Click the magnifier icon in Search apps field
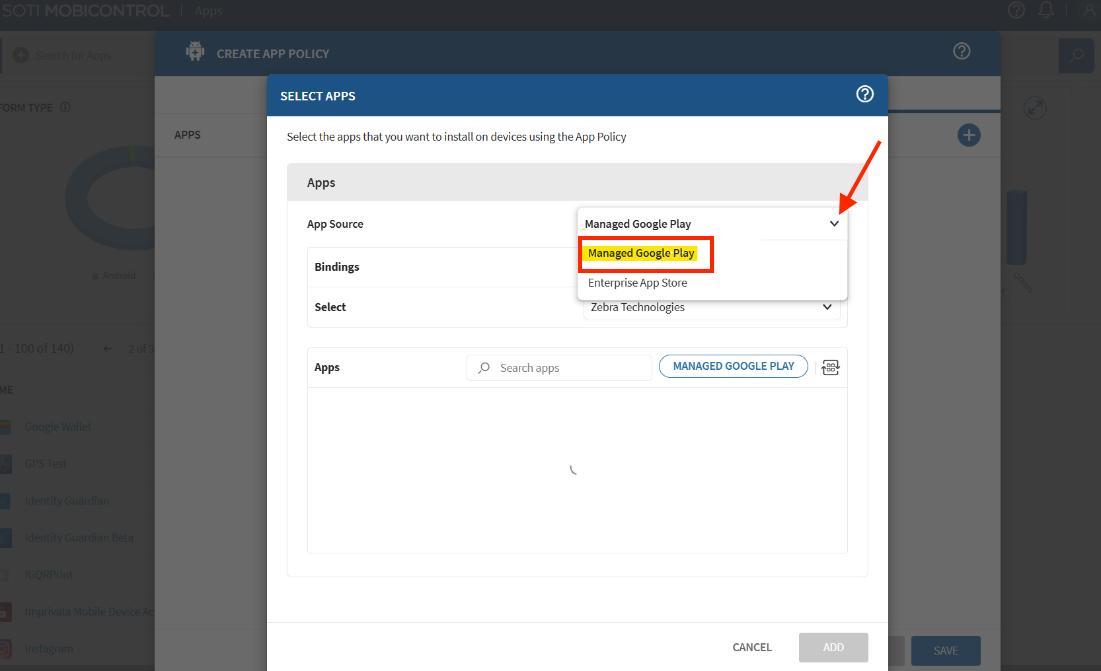1101x671 pixels. (x=484, y=368)
